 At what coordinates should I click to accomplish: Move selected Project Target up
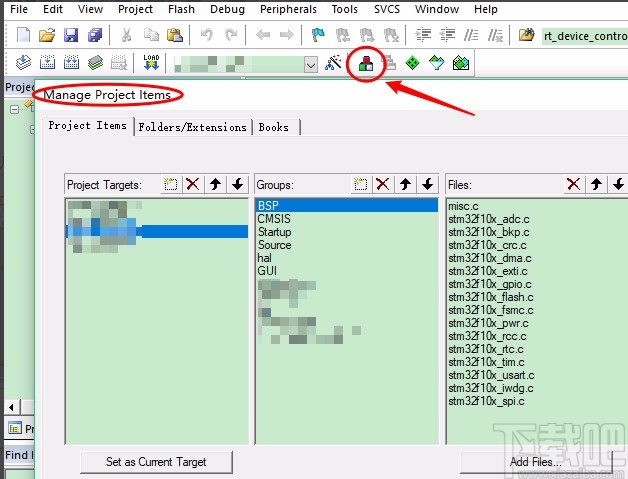pos(215,184)
